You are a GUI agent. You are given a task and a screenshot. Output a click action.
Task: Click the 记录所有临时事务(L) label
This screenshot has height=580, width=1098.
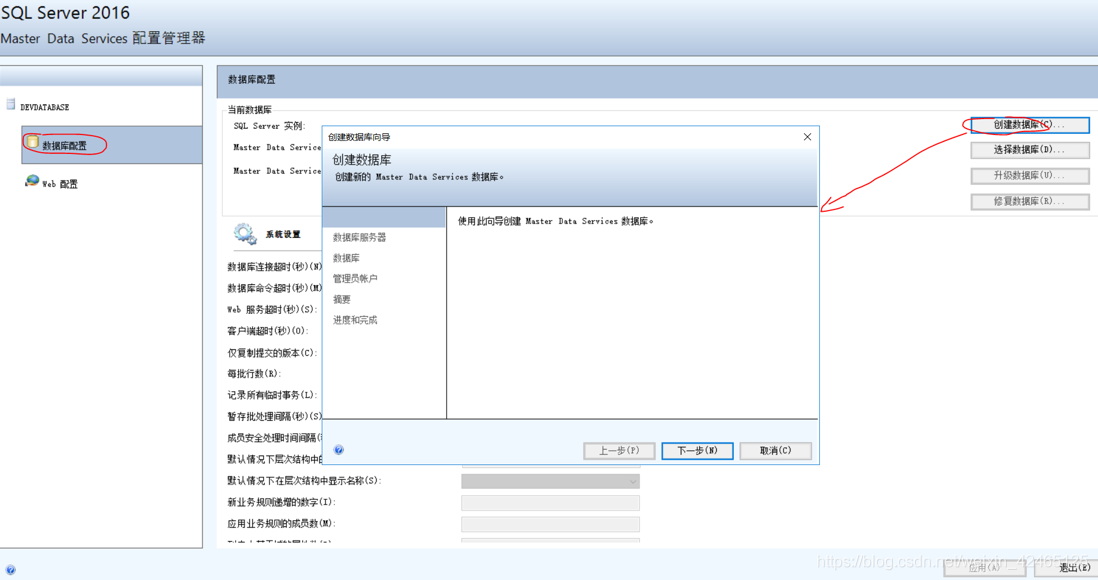pyautogui.click(x=272, y=395)
